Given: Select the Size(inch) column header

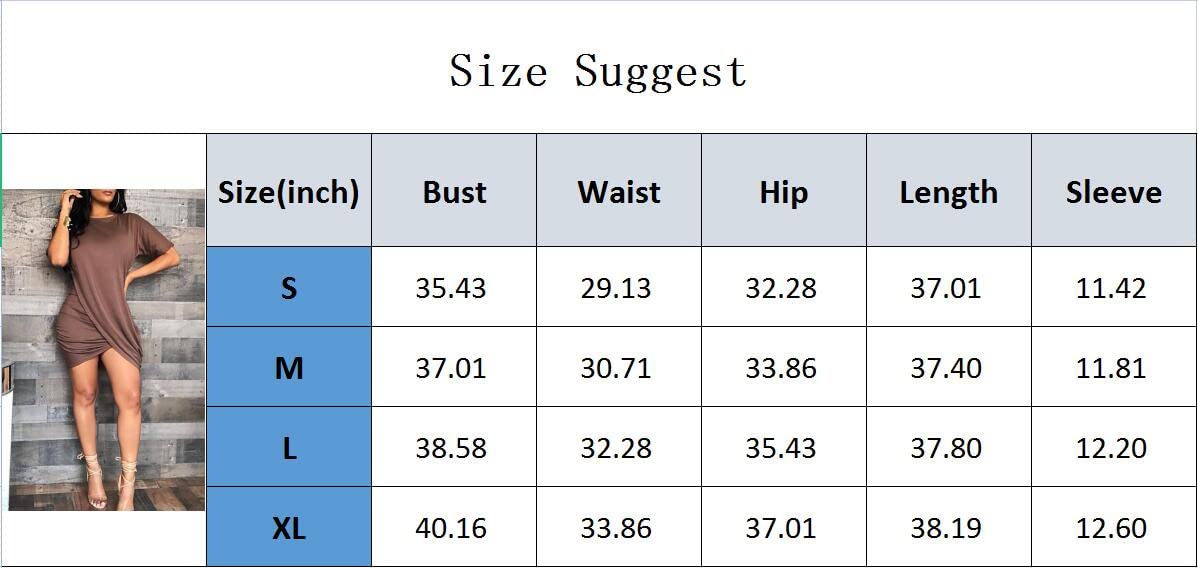Looking at the screenshot, I should pos(288,192).
